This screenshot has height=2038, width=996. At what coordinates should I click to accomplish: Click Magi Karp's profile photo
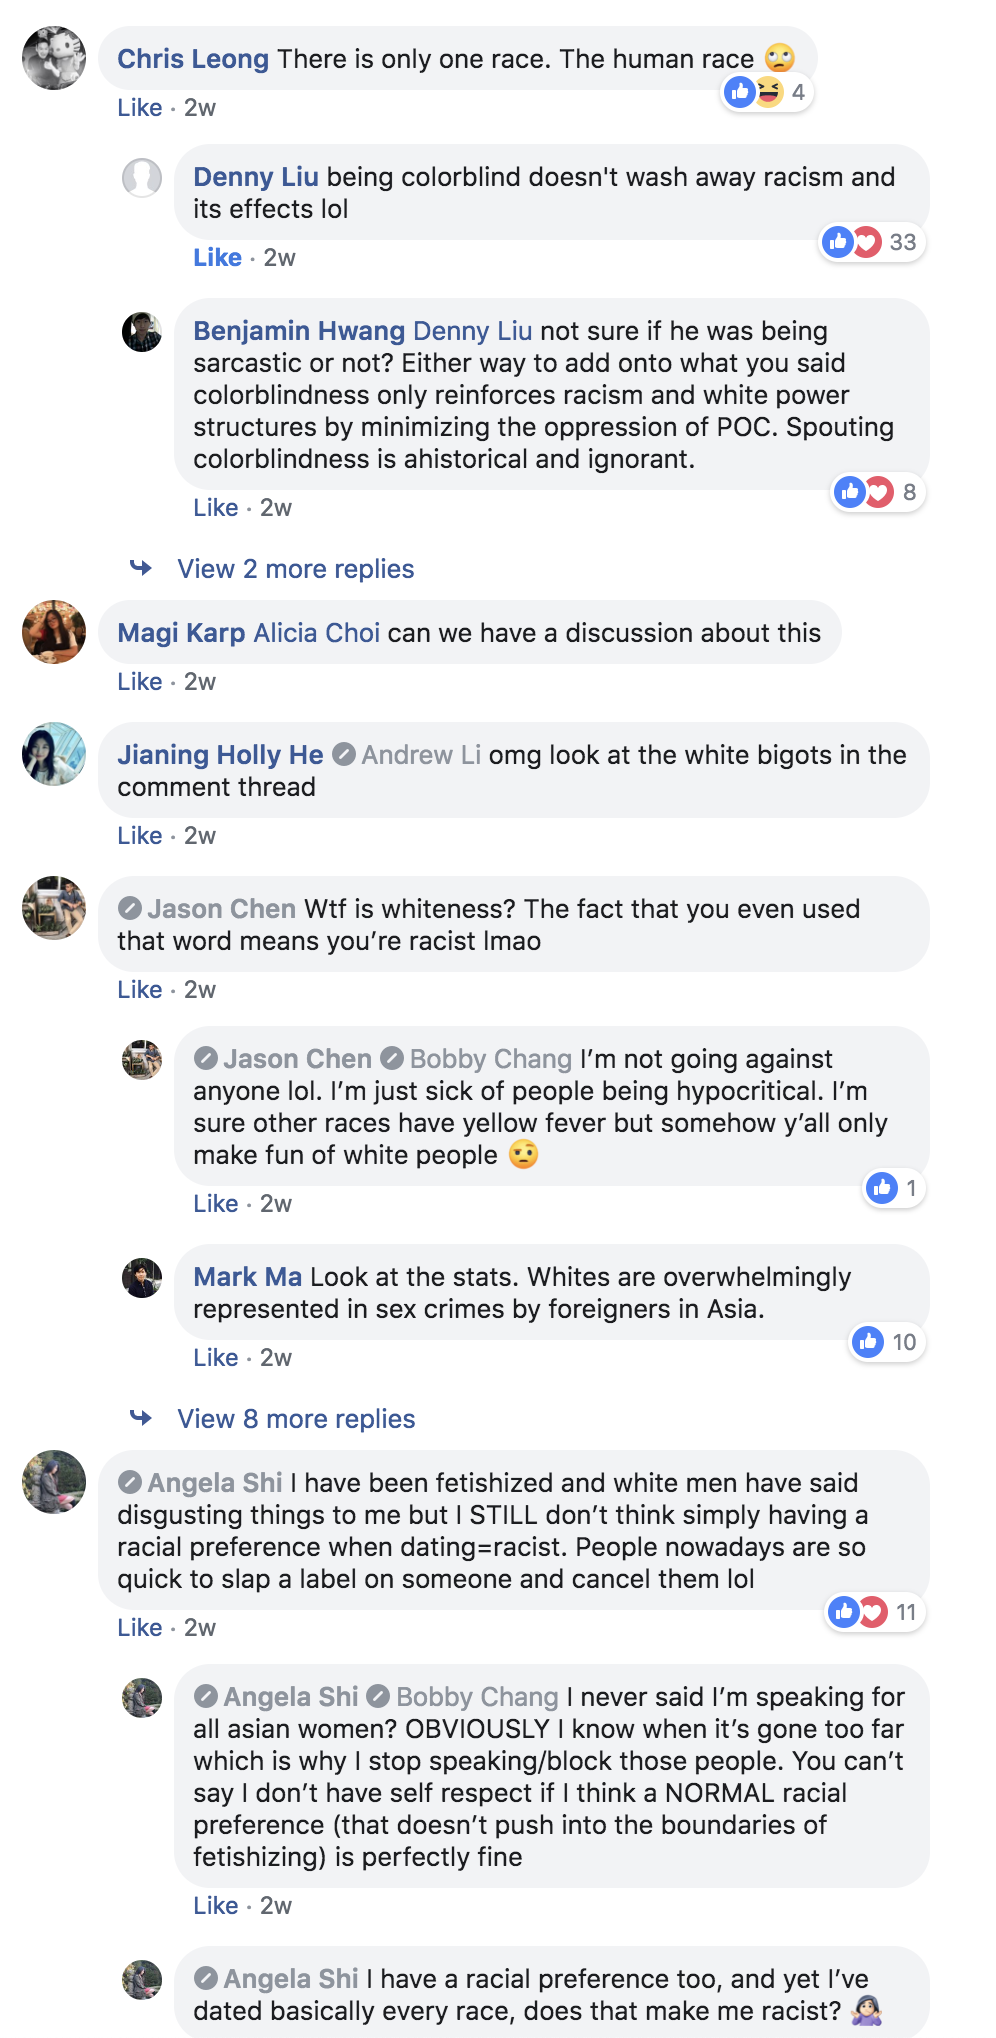pyautogui.click(x=54, y=632)
